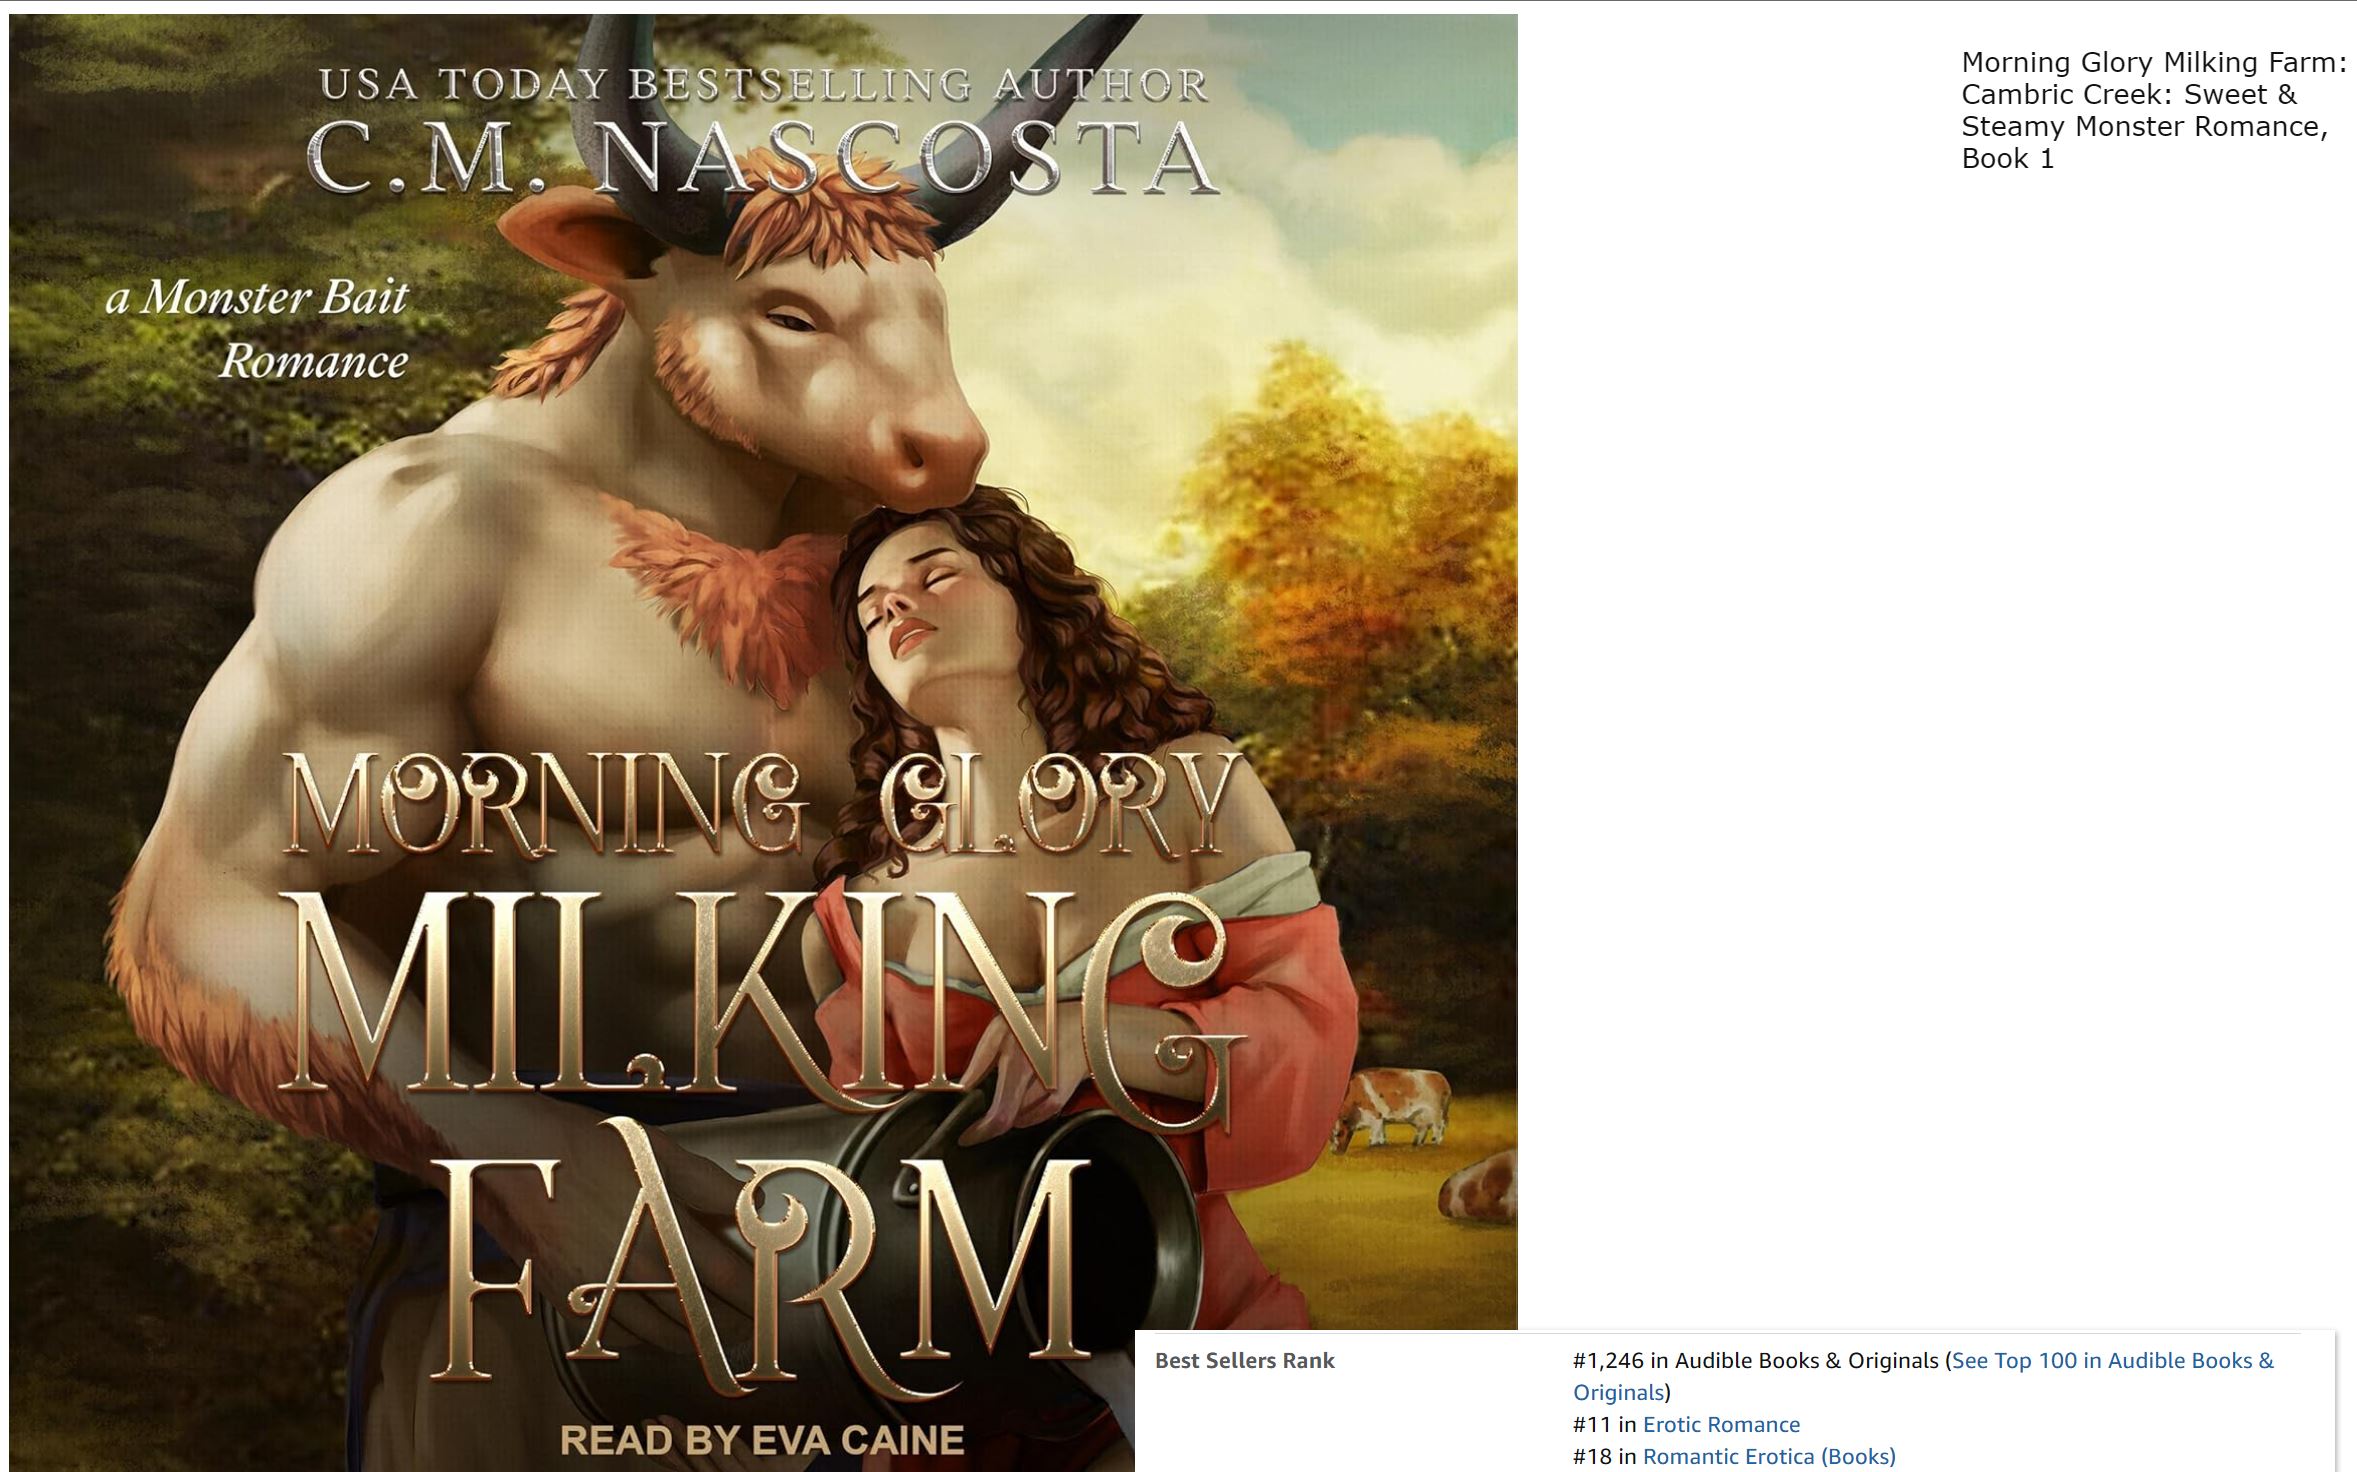Image resolution: width=2357 pixels, height=1472 pixels.
Task: Click the Best Sellers Rank label
Action: [1244, 1360]
